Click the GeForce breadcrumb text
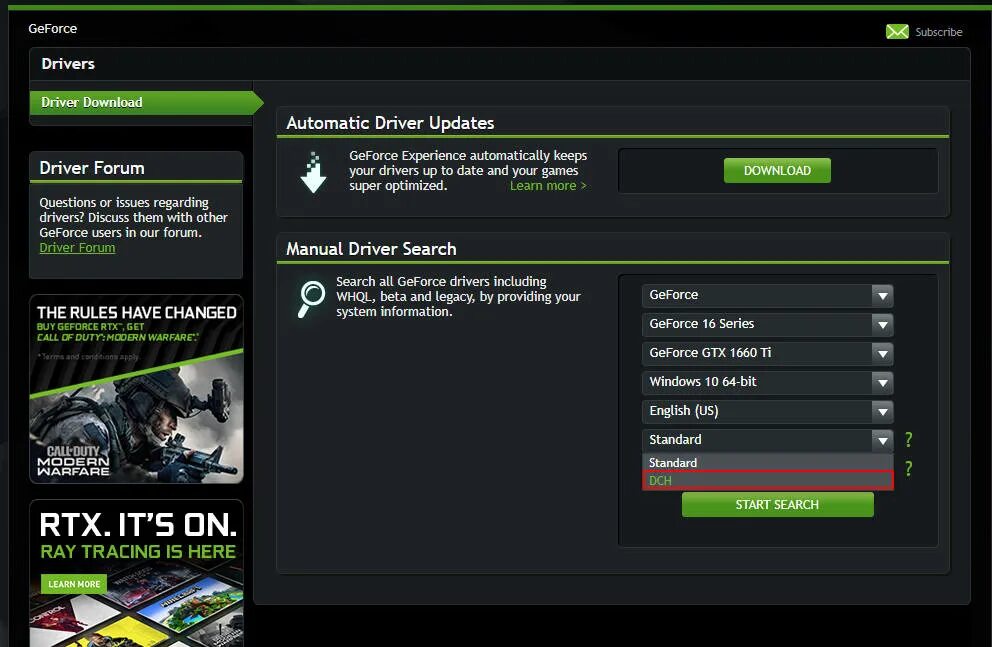 pos(53,28)
